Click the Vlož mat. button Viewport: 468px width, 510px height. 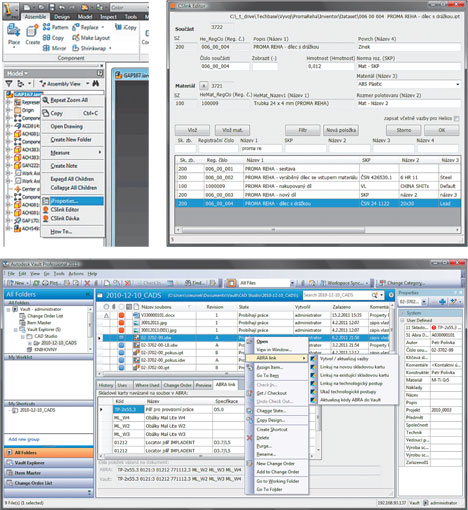(x=232, y=130)
